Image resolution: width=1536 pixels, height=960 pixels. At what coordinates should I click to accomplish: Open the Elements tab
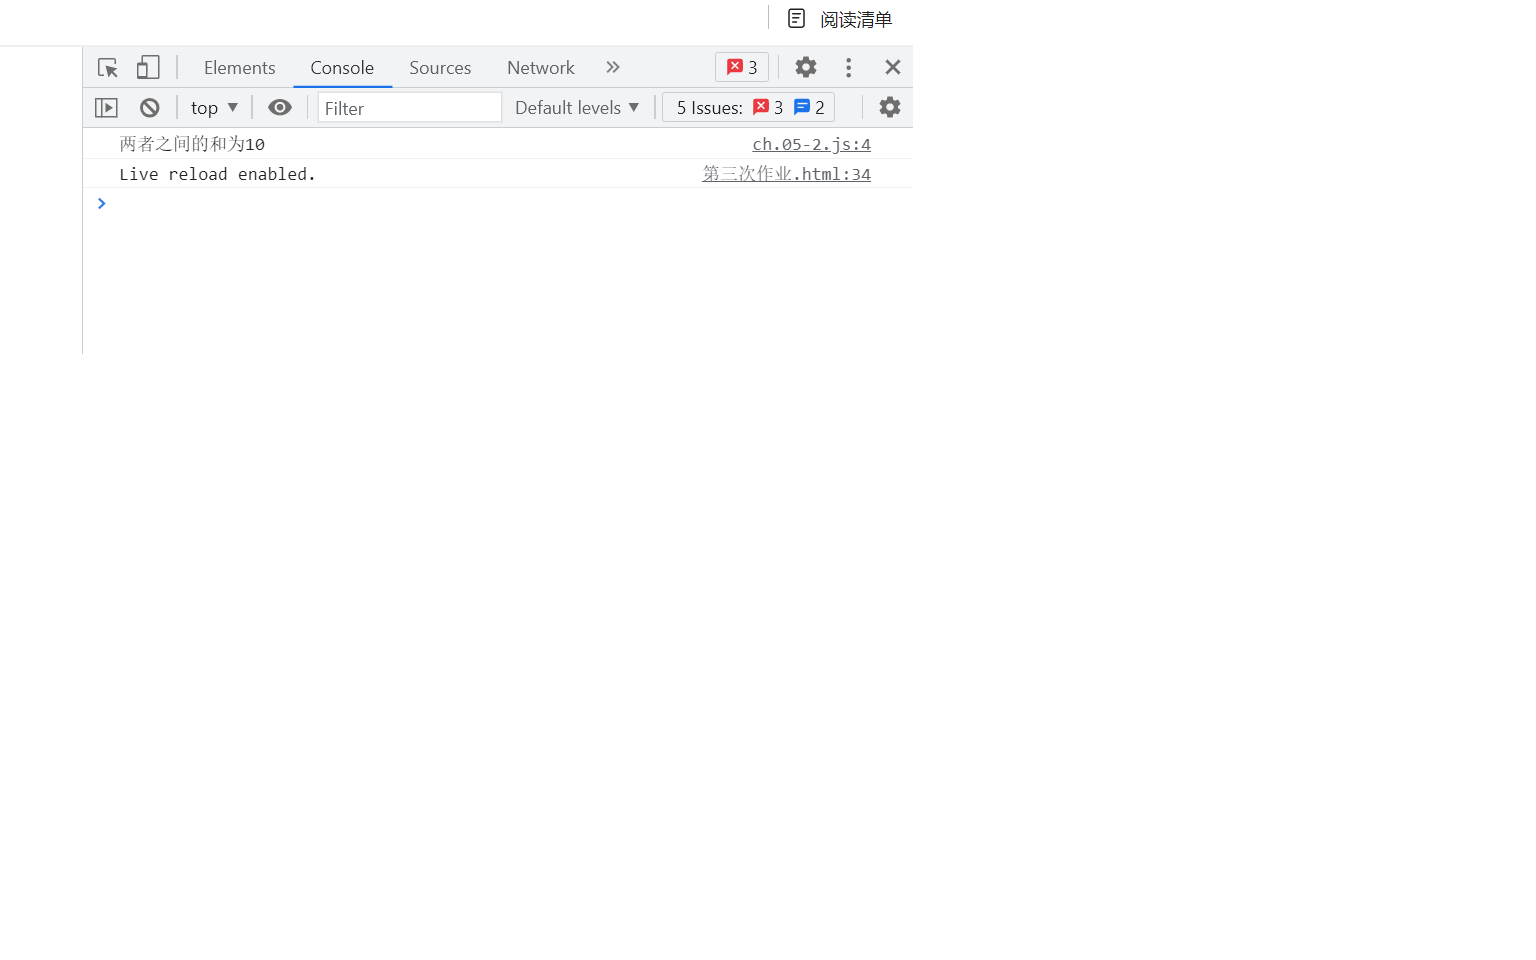coord(240,67)
